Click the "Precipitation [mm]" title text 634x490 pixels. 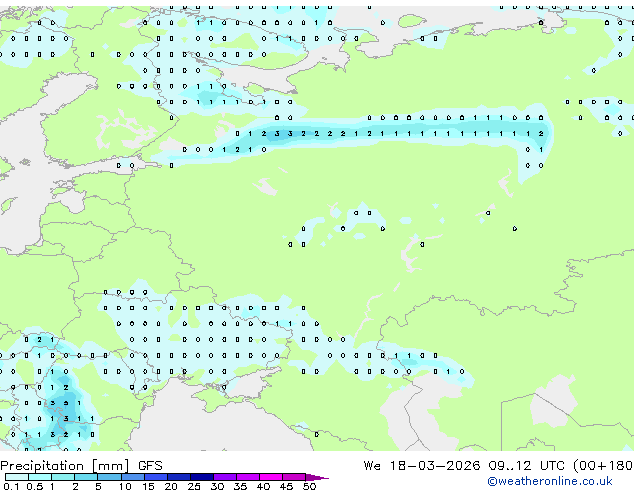64,466
